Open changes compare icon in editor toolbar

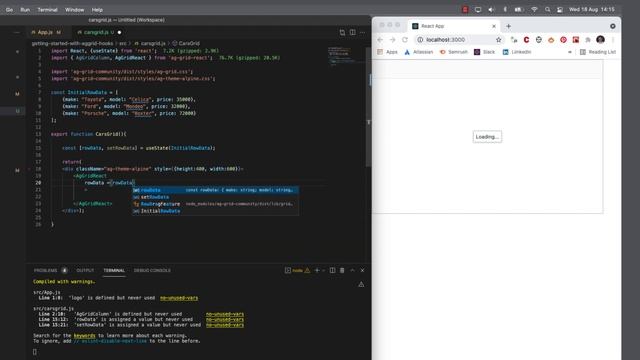pyautogui.click(x=342, y=32)
